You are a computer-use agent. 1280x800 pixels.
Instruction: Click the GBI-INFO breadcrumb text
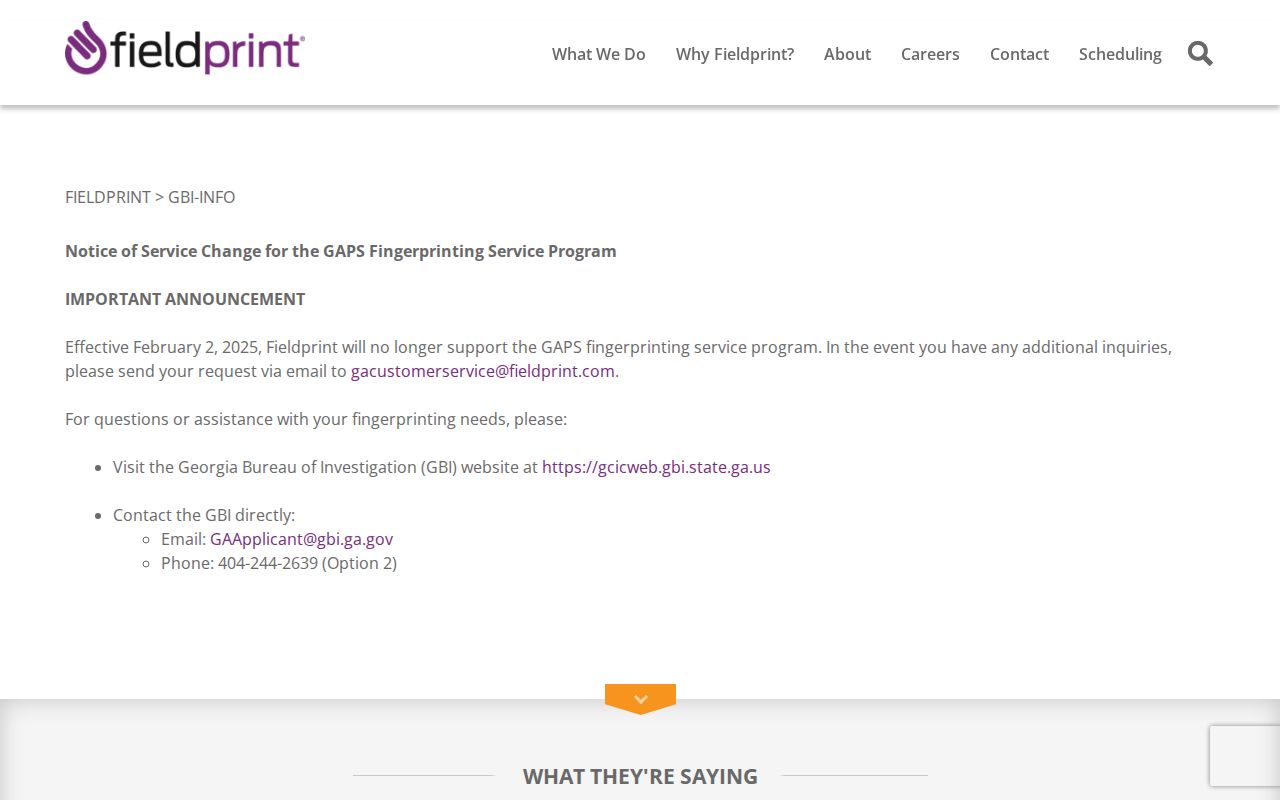[x=202, y=197]
